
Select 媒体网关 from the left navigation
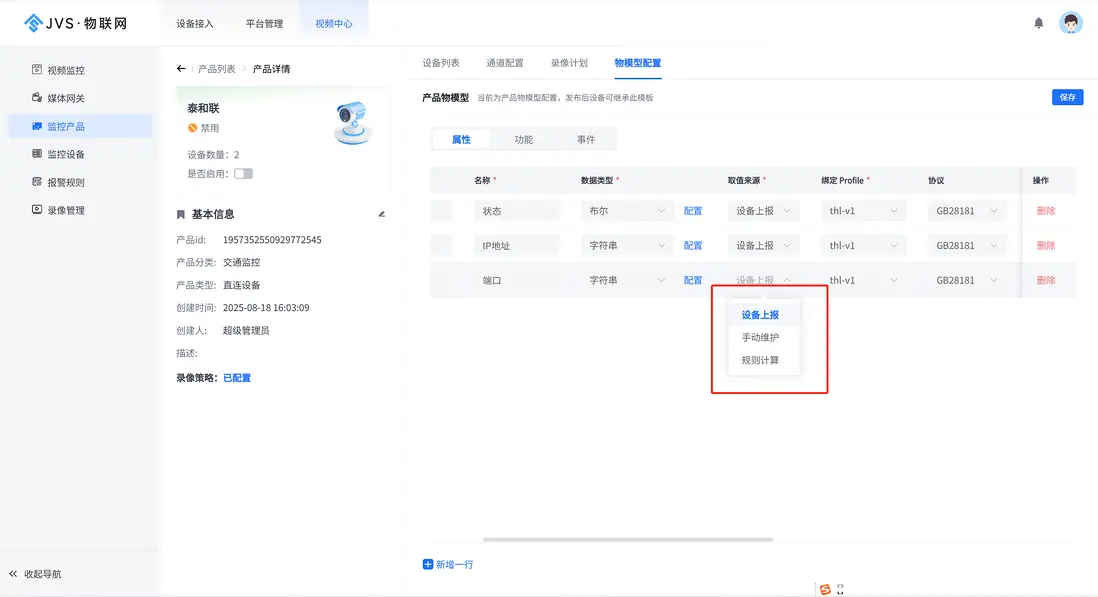click(68, 97)
